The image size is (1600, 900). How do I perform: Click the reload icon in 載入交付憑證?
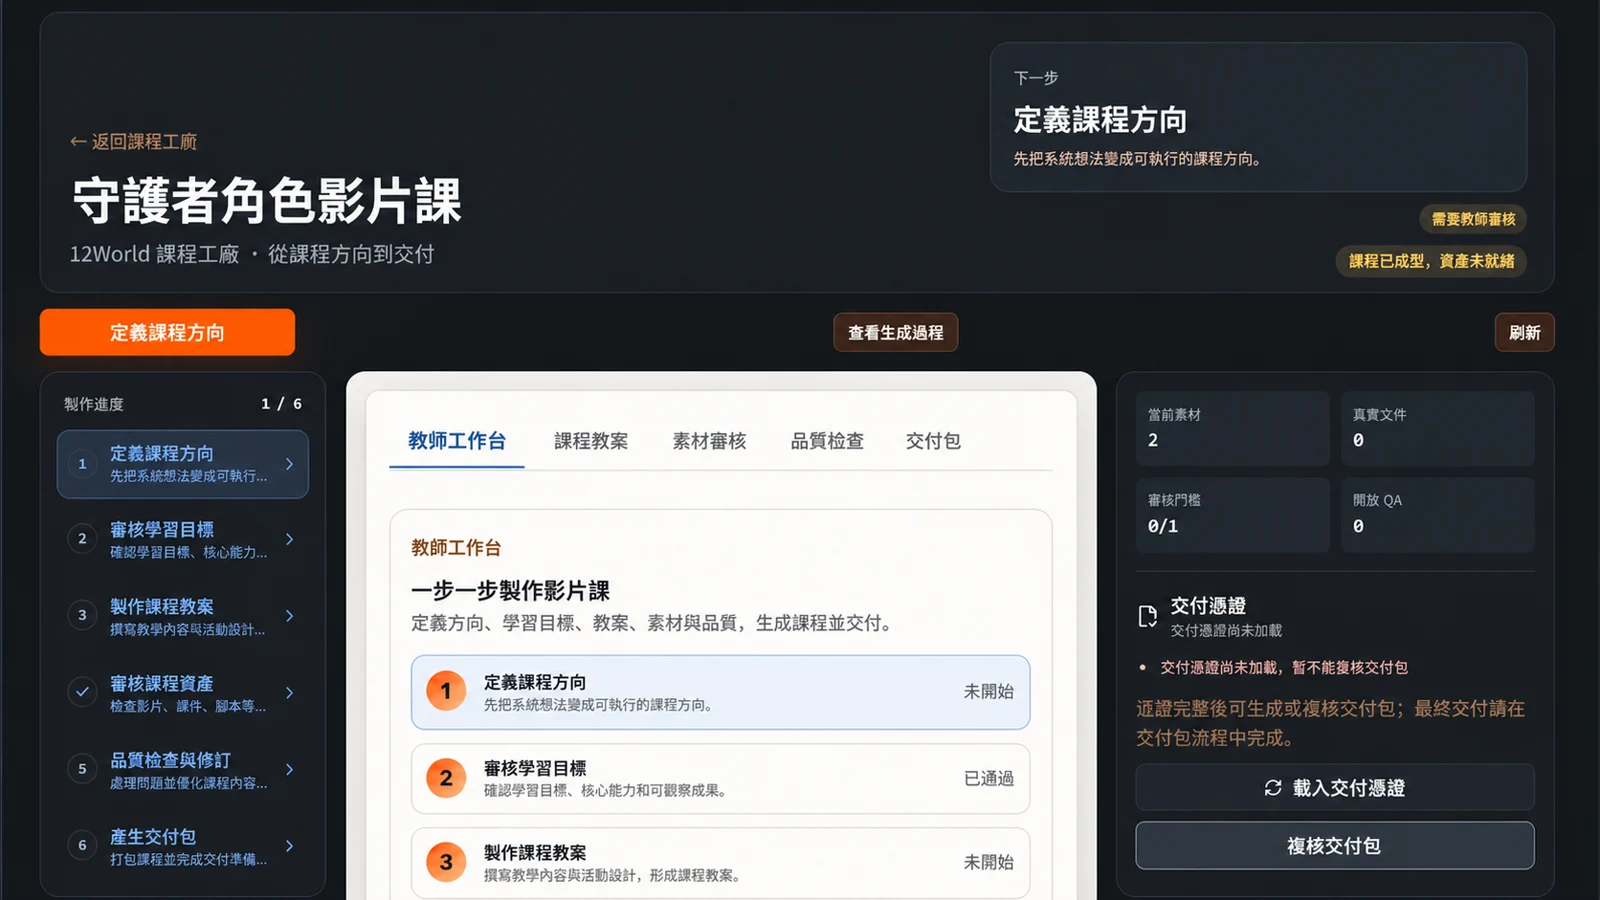1273,788
